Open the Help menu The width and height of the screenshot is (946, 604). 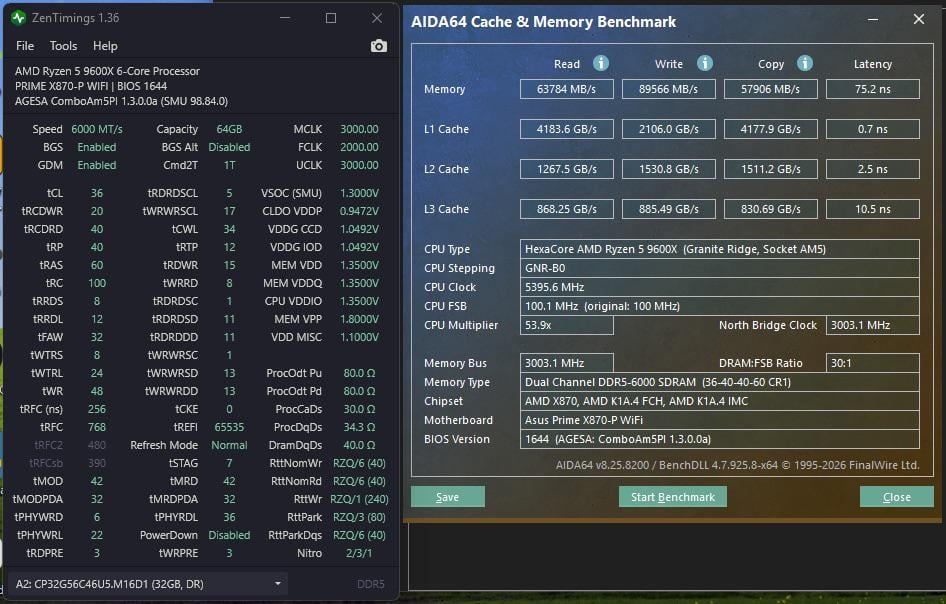tap(105, 46)
